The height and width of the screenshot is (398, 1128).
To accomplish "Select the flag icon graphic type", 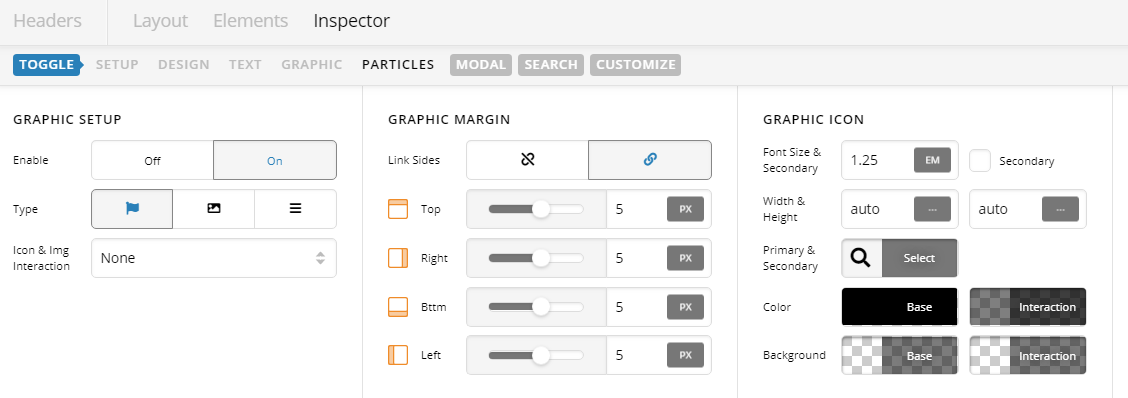I will point(132,209).
